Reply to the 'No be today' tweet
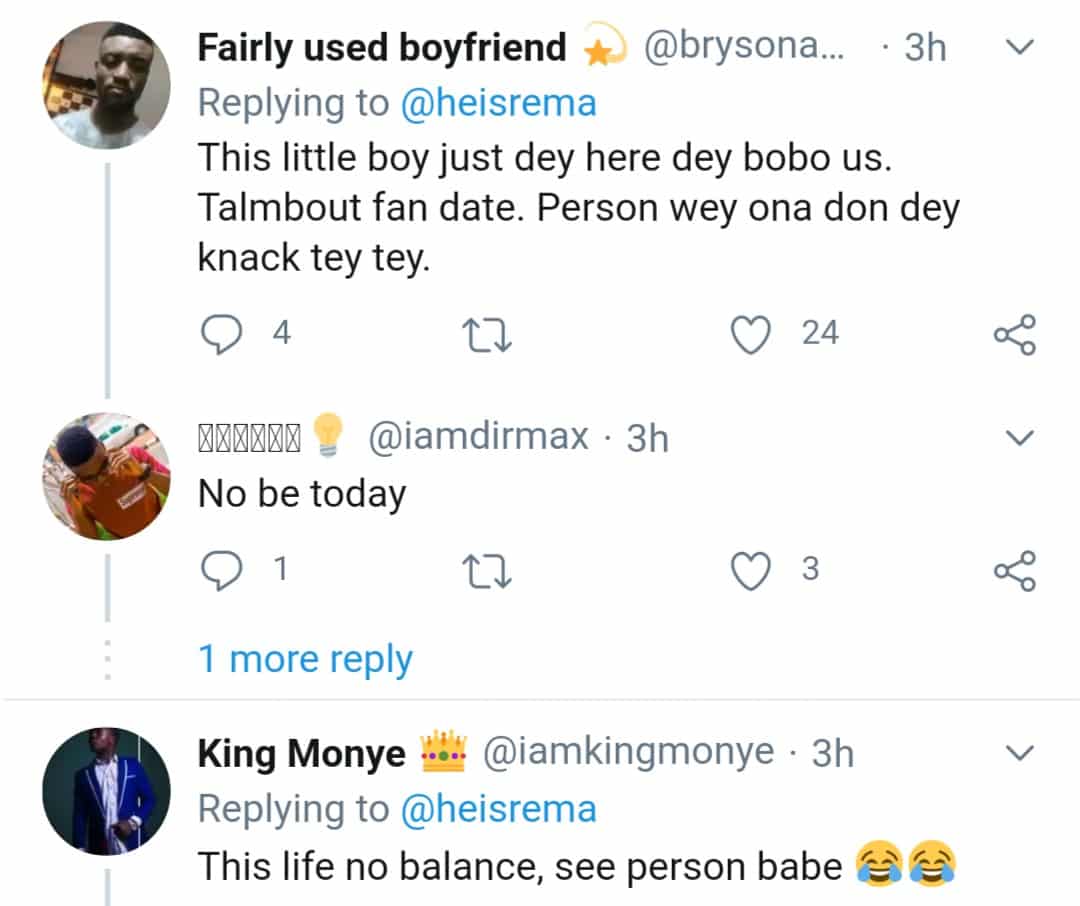 [x=221, y=570]
